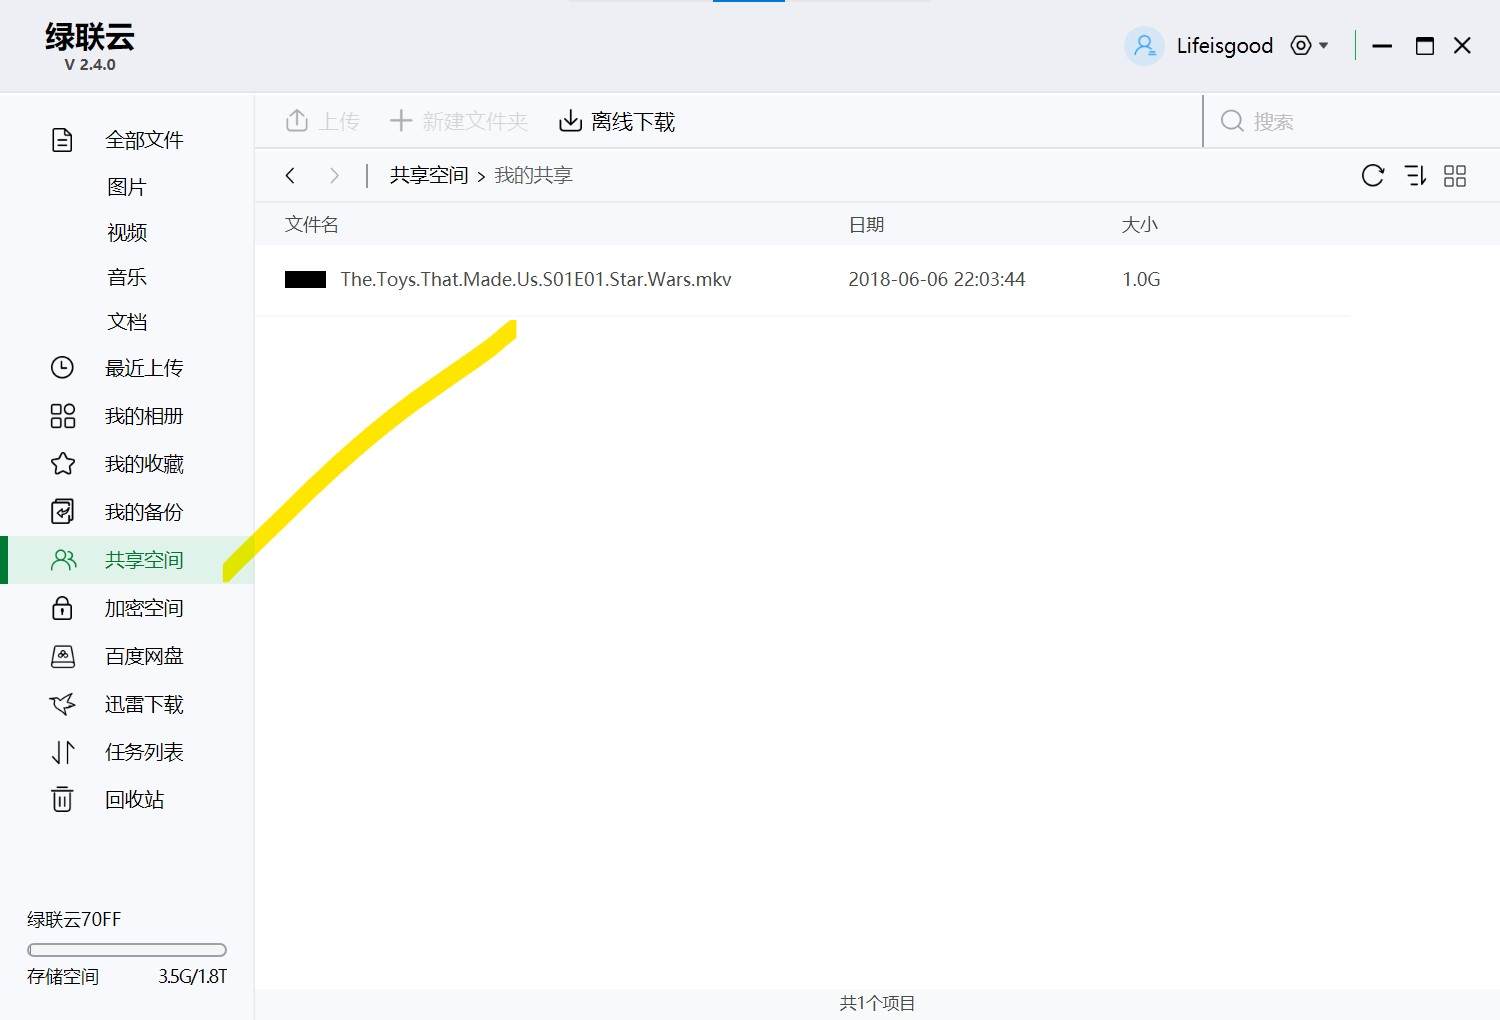Select 加密空间 label in sidebar

tap(144, 608)
